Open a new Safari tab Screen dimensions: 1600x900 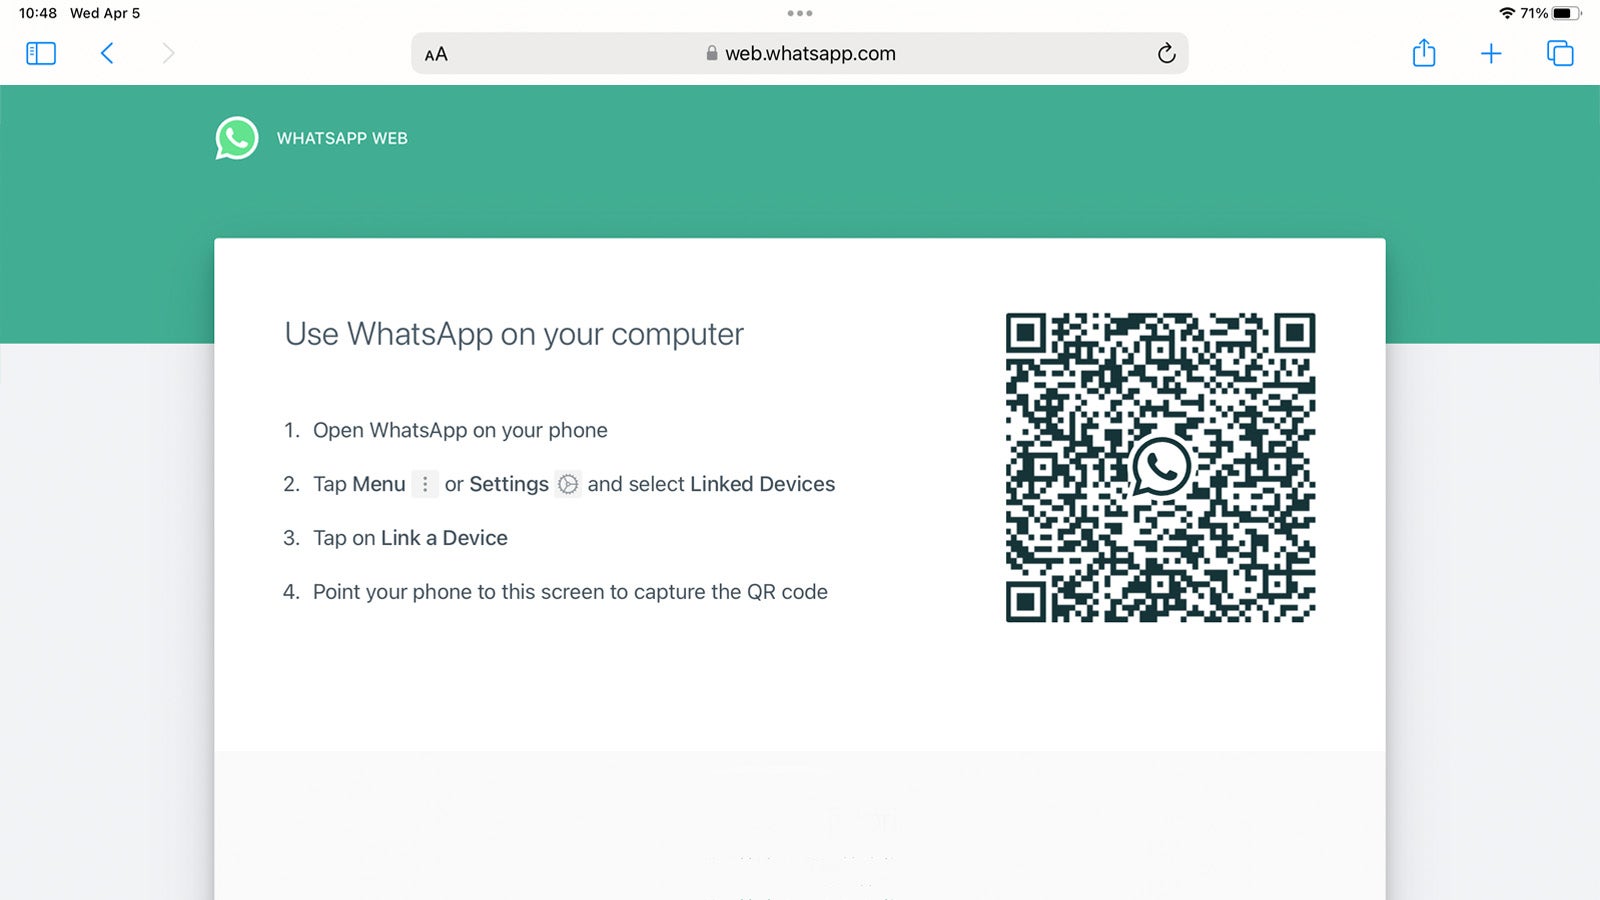[x=1491, y=53]
